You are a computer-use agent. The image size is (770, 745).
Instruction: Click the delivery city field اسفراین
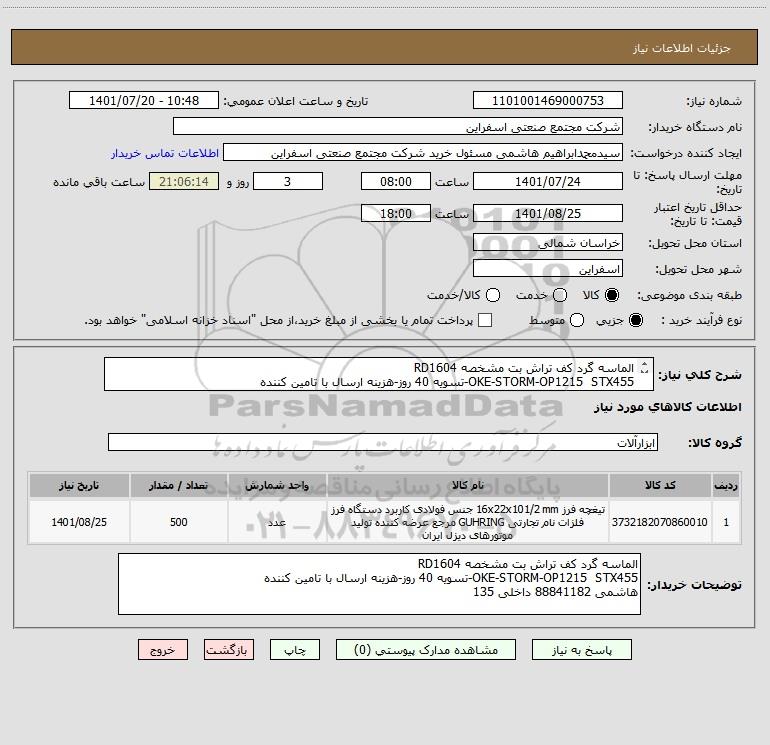(x=548, y=269)
